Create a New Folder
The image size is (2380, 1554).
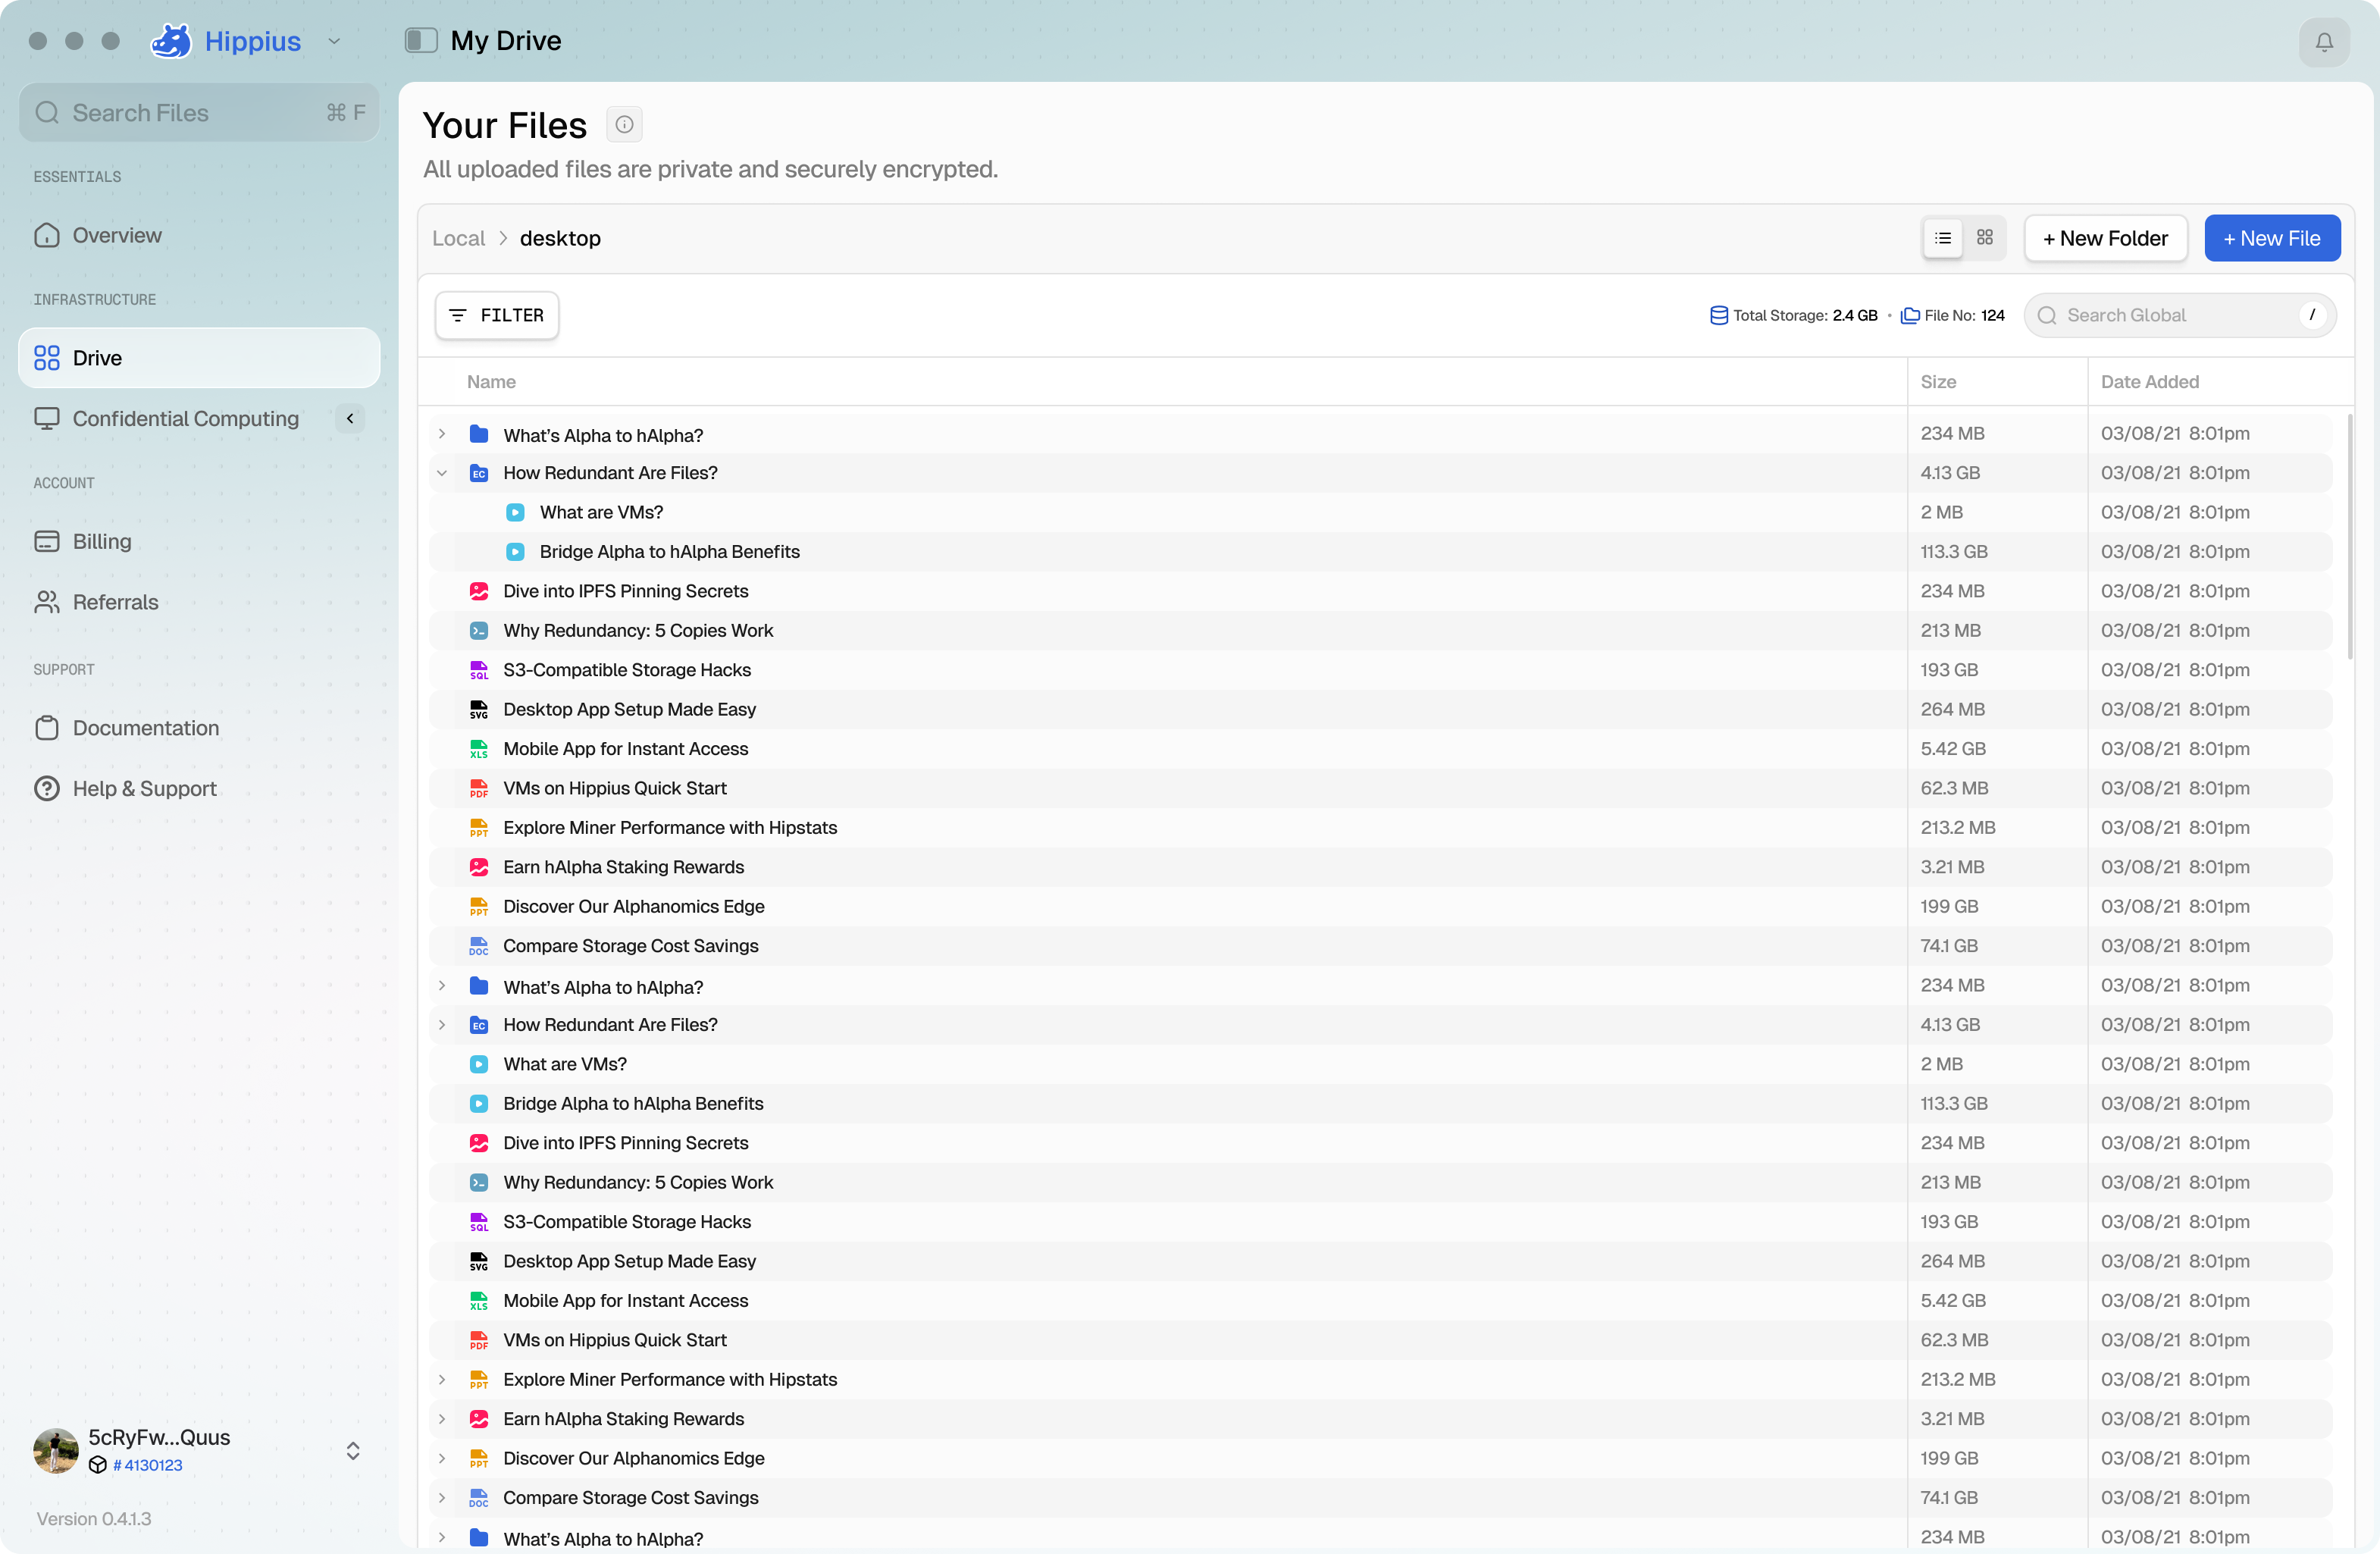2105,238
